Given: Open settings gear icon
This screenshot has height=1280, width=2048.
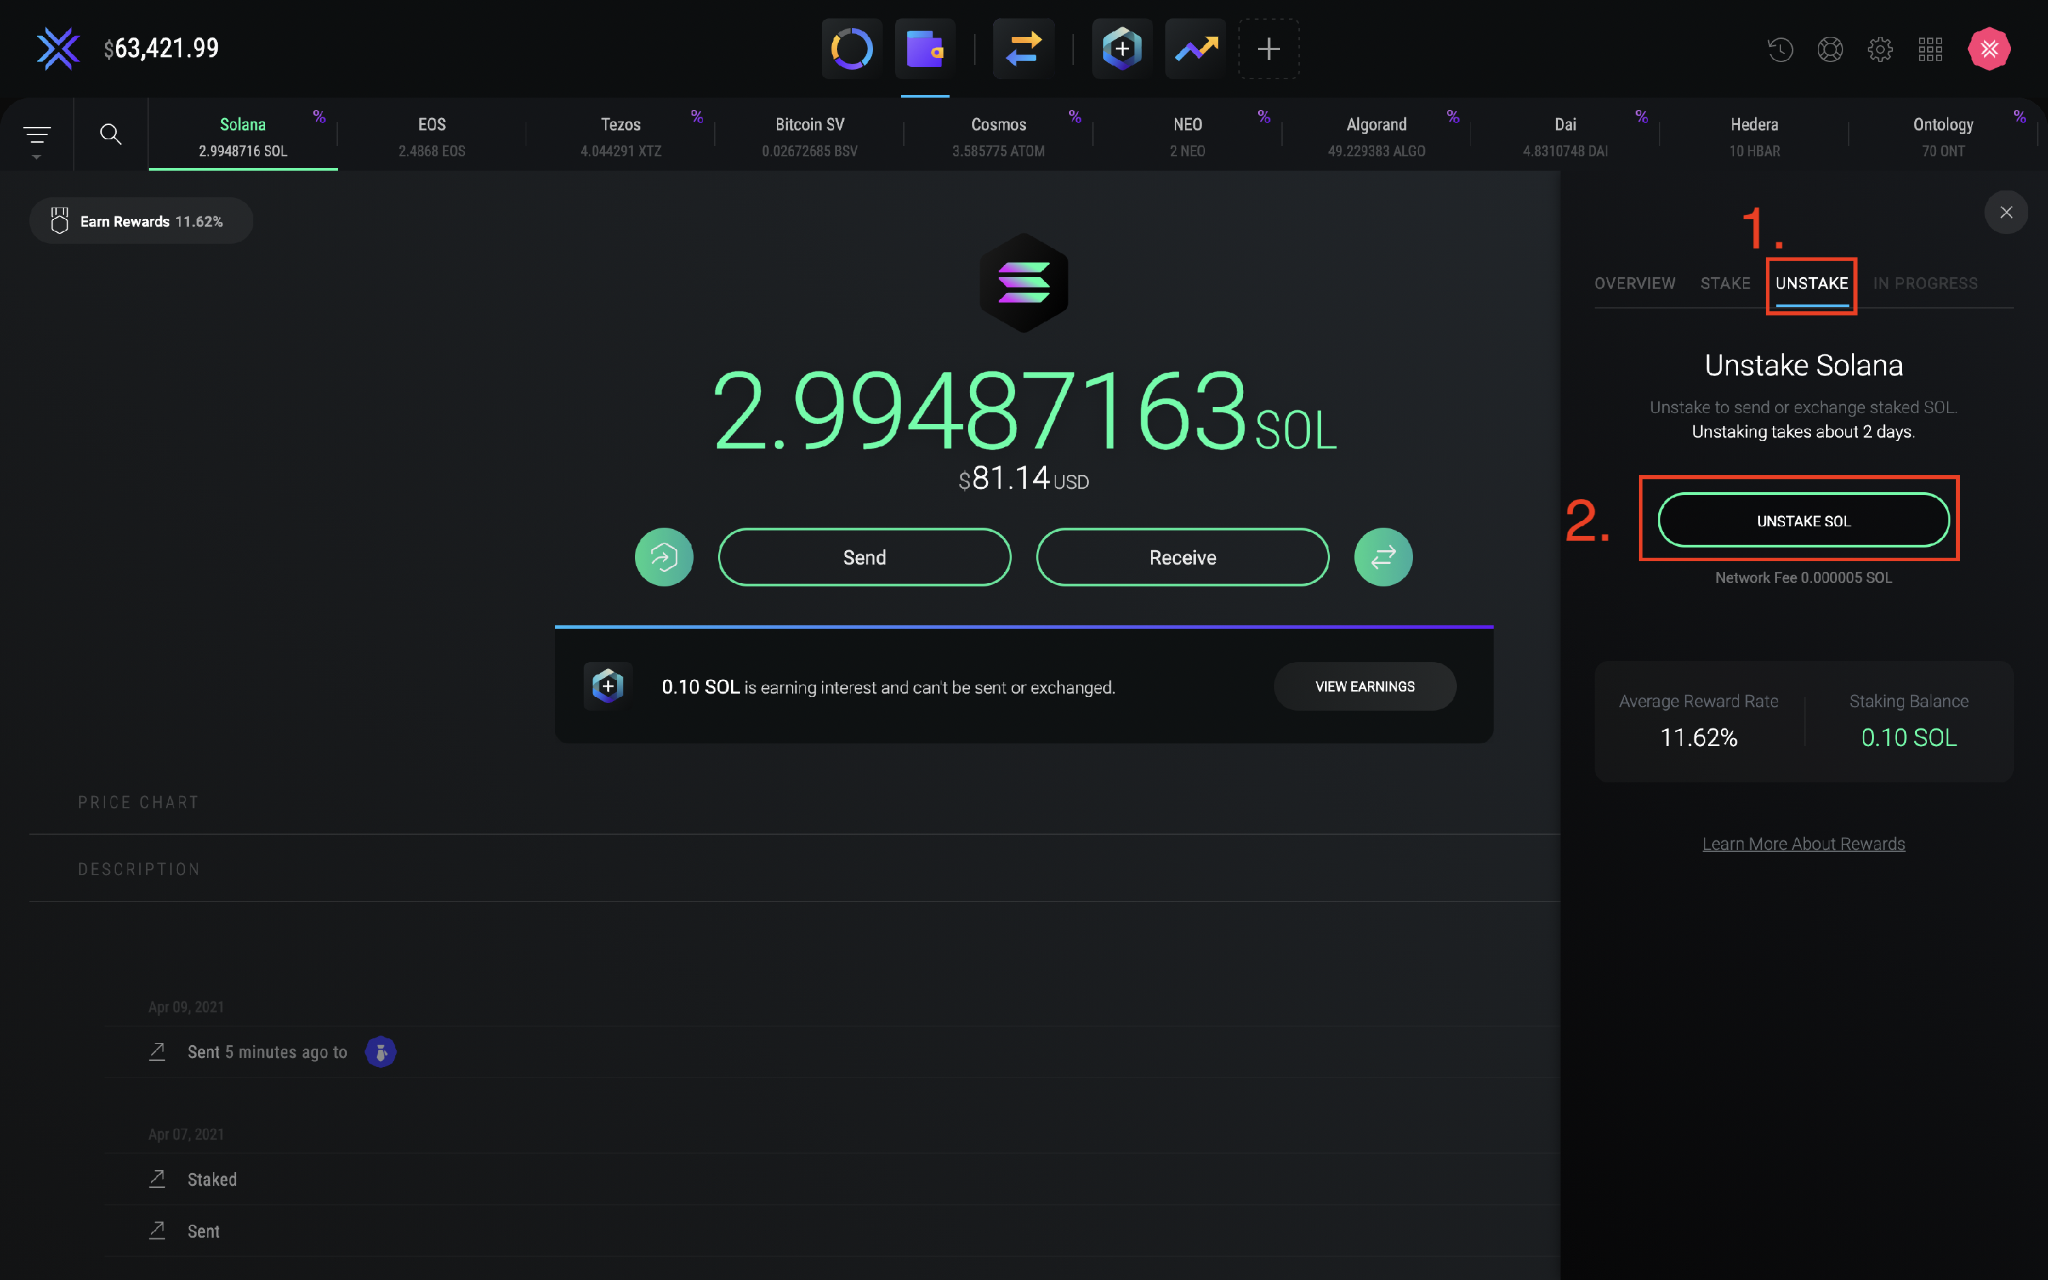Looking at the screenshot, I should point(1880,49).
